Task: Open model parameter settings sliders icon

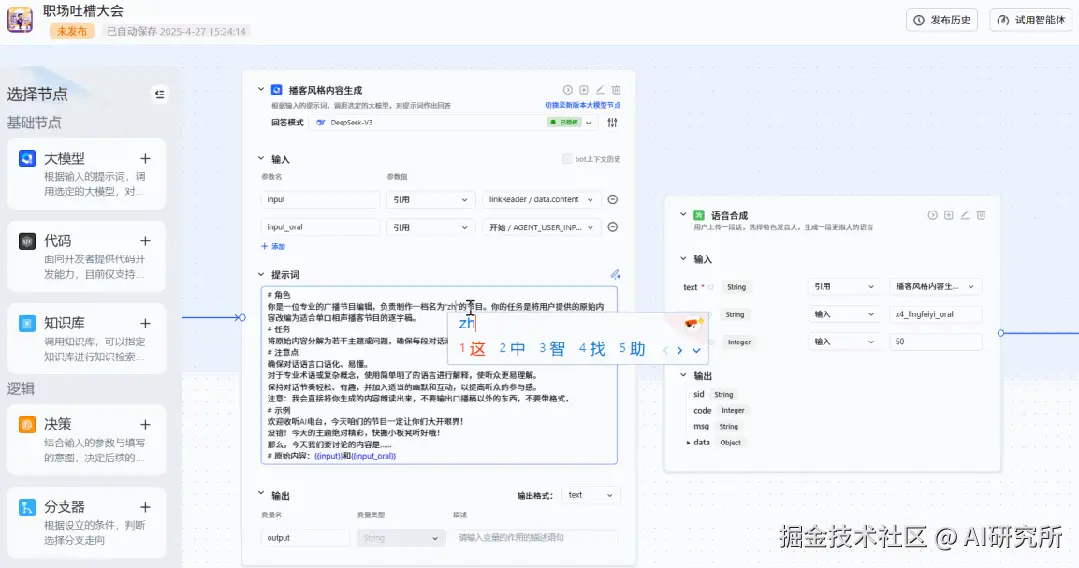Action: (x=612, y=123)
